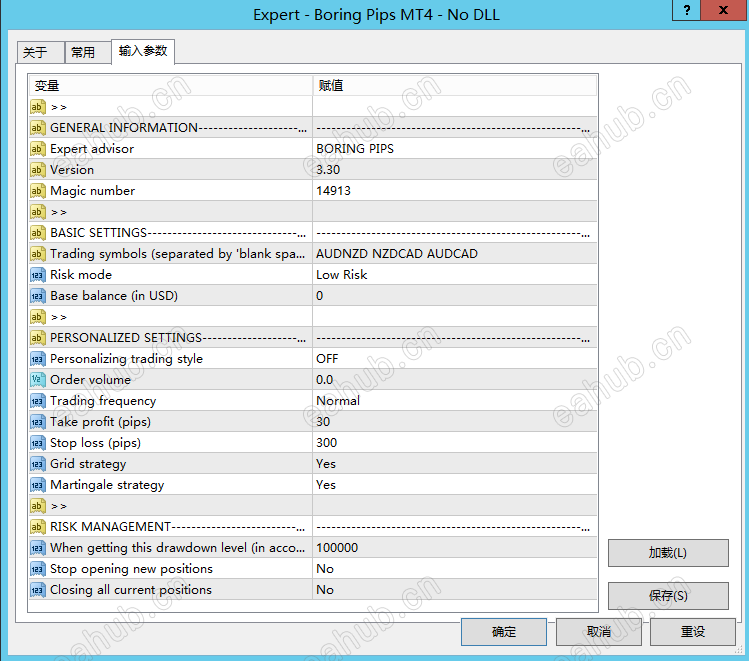Screen dimensions: 749x661
Task: Open Martingale strategy value Yes
Action: pyautogui.click(x=455, y=485)
